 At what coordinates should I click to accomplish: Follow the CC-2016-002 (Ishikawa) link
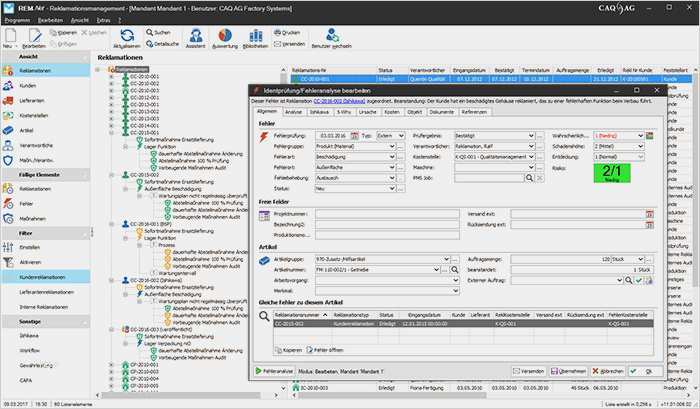click(x=339, y=101)
